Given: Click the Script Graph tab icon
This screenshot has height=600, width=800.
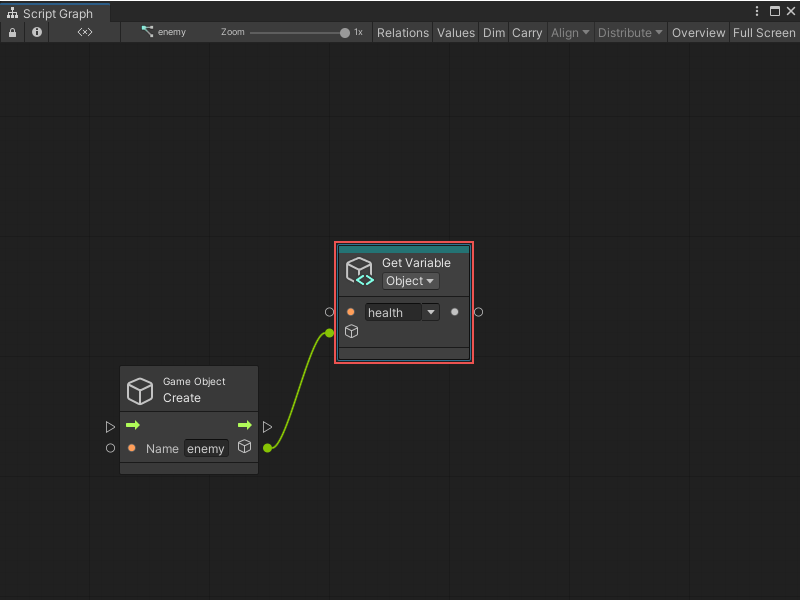Looking at the screenshot, I should [12, 13].
